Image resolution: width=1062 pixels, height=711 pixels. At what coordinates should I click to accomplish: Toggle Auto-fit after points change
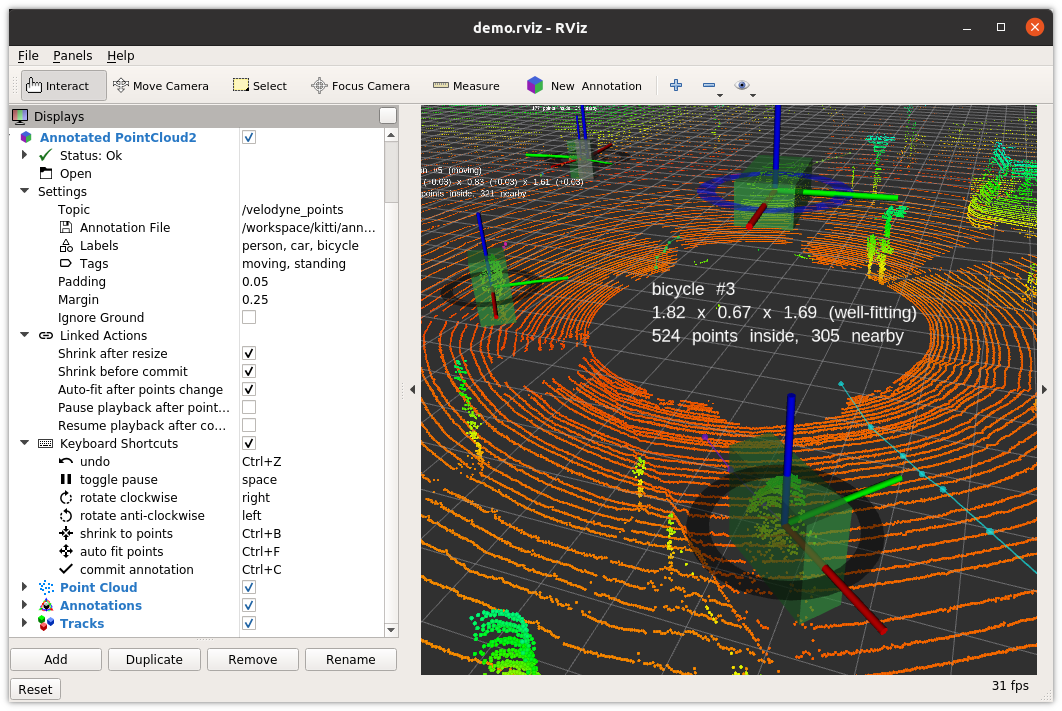coord(249,389)
